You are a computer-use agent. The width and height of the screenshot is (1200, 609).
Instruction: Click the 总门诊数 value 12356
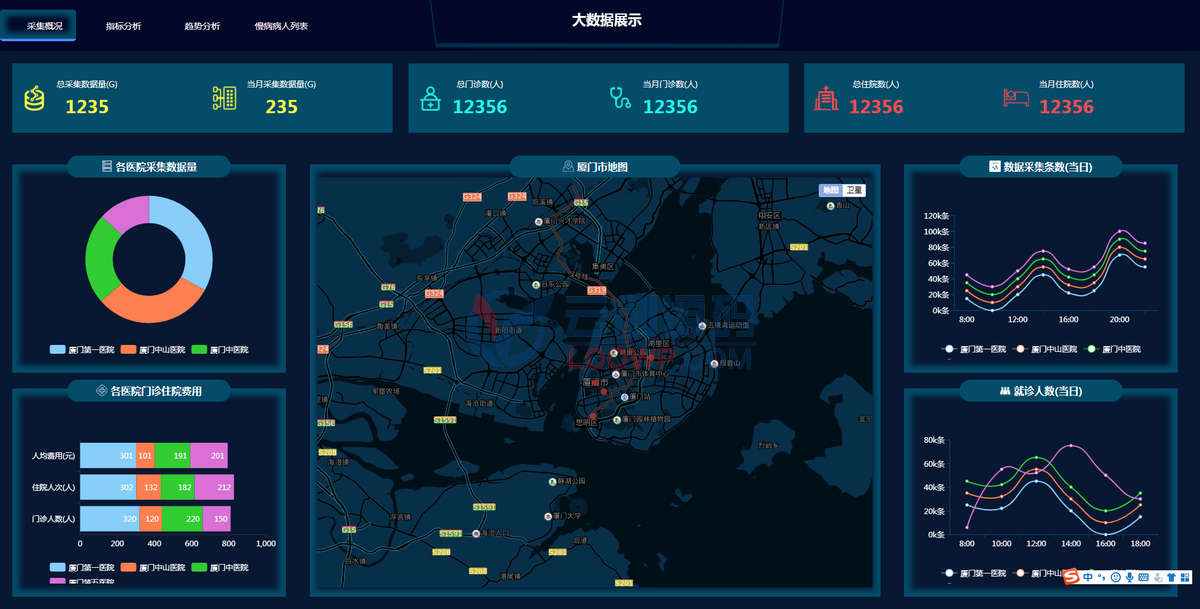[x=480, y=106]
